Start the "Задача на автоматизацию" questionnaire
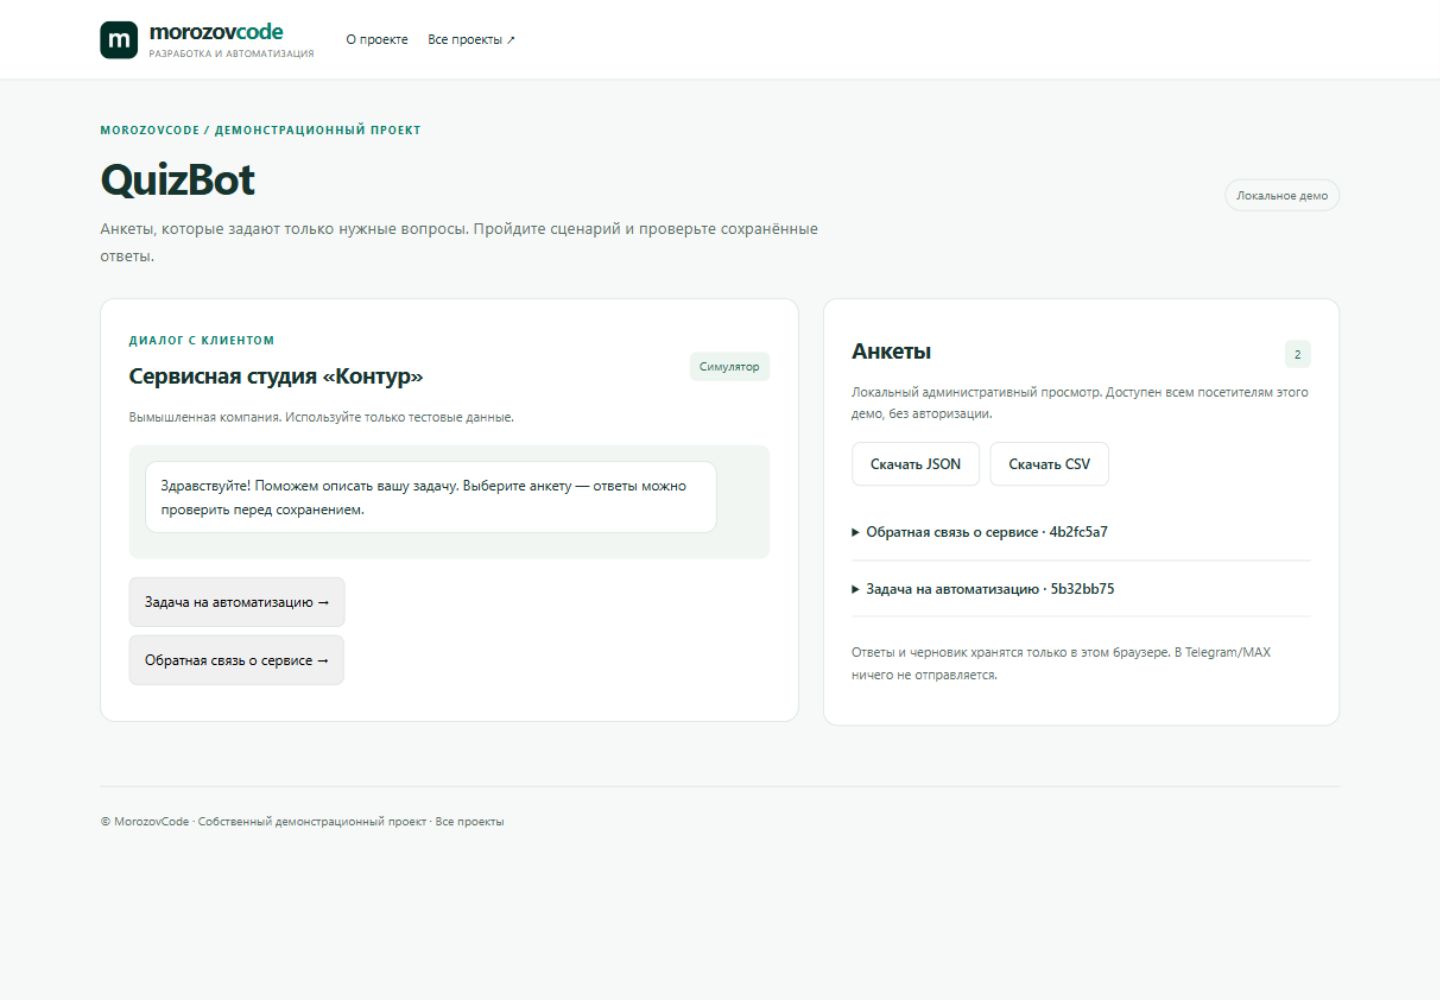Viewport: 1440px width, 1000px height. point(237,602)
